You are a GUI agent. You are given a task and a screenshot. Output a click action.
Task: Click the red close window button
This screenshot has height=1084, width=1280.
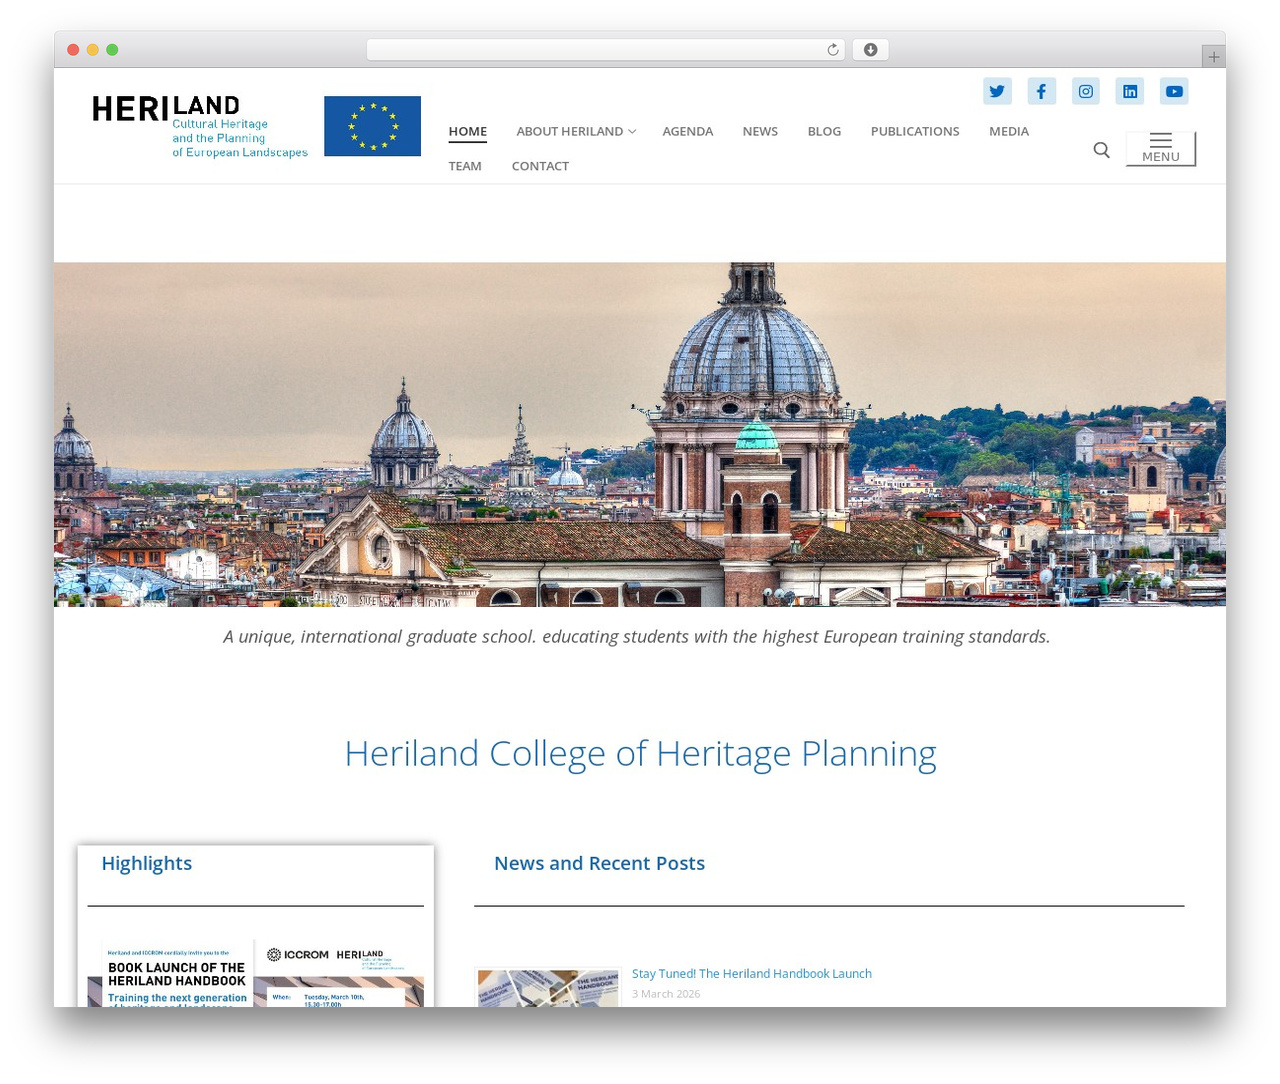73,50
